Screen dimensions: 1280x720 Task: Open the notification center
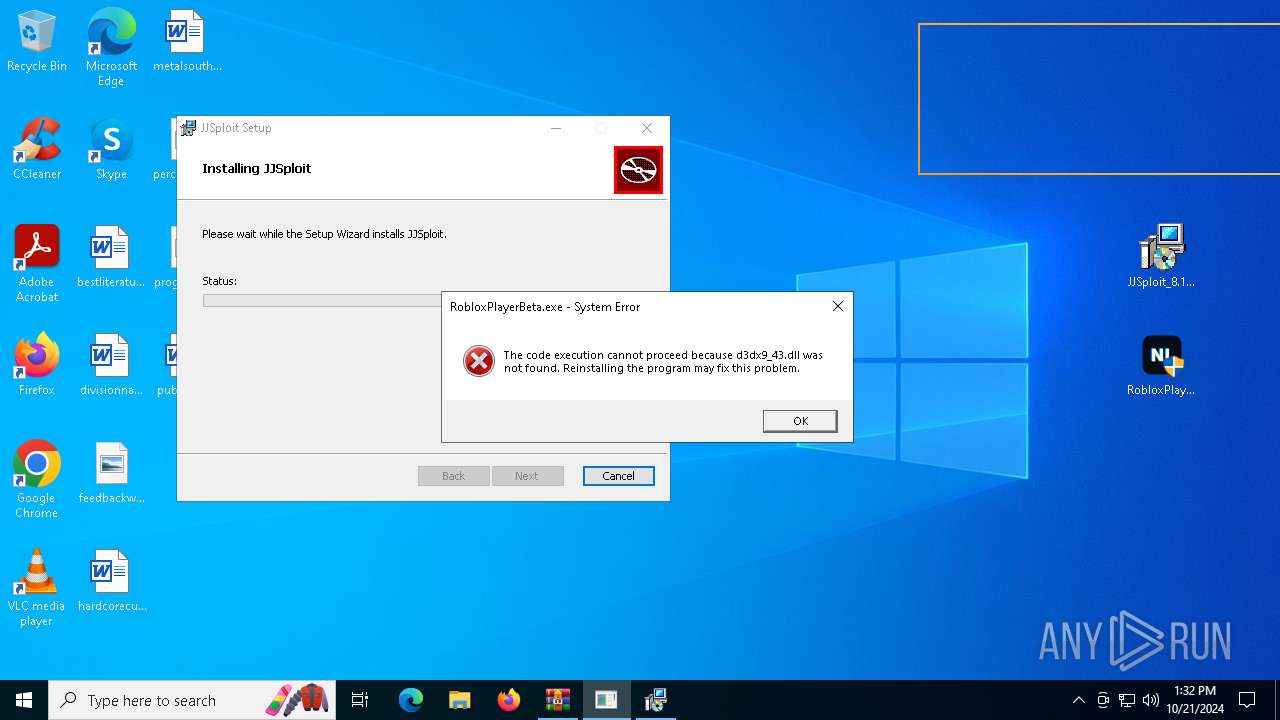coord(1247,700)
